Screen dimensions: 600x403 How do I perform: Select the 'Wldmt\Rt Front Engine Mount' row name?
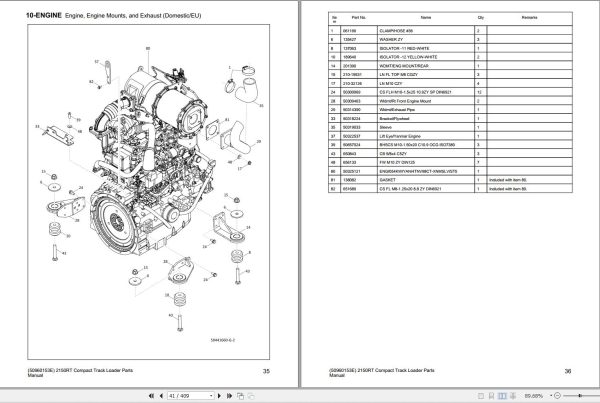[x=405, y=101]
